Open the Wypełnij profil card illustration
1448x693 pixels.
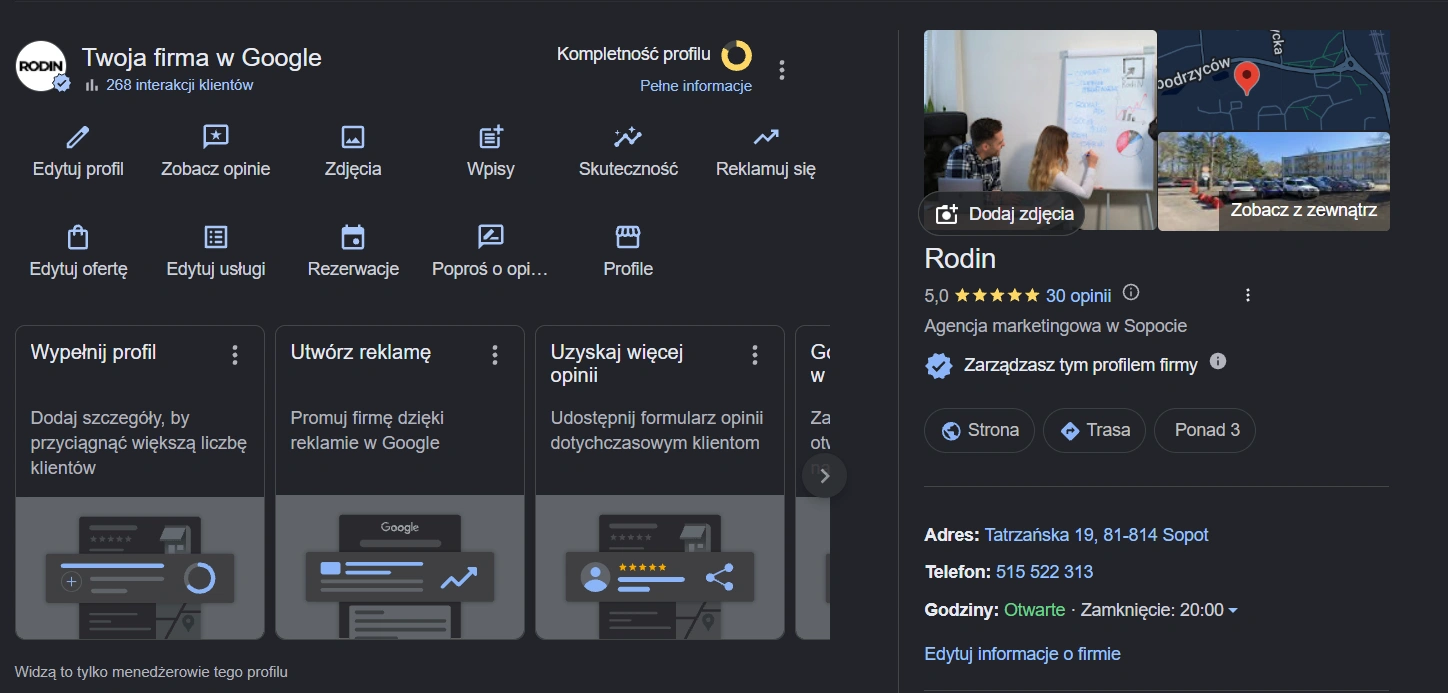140,567
